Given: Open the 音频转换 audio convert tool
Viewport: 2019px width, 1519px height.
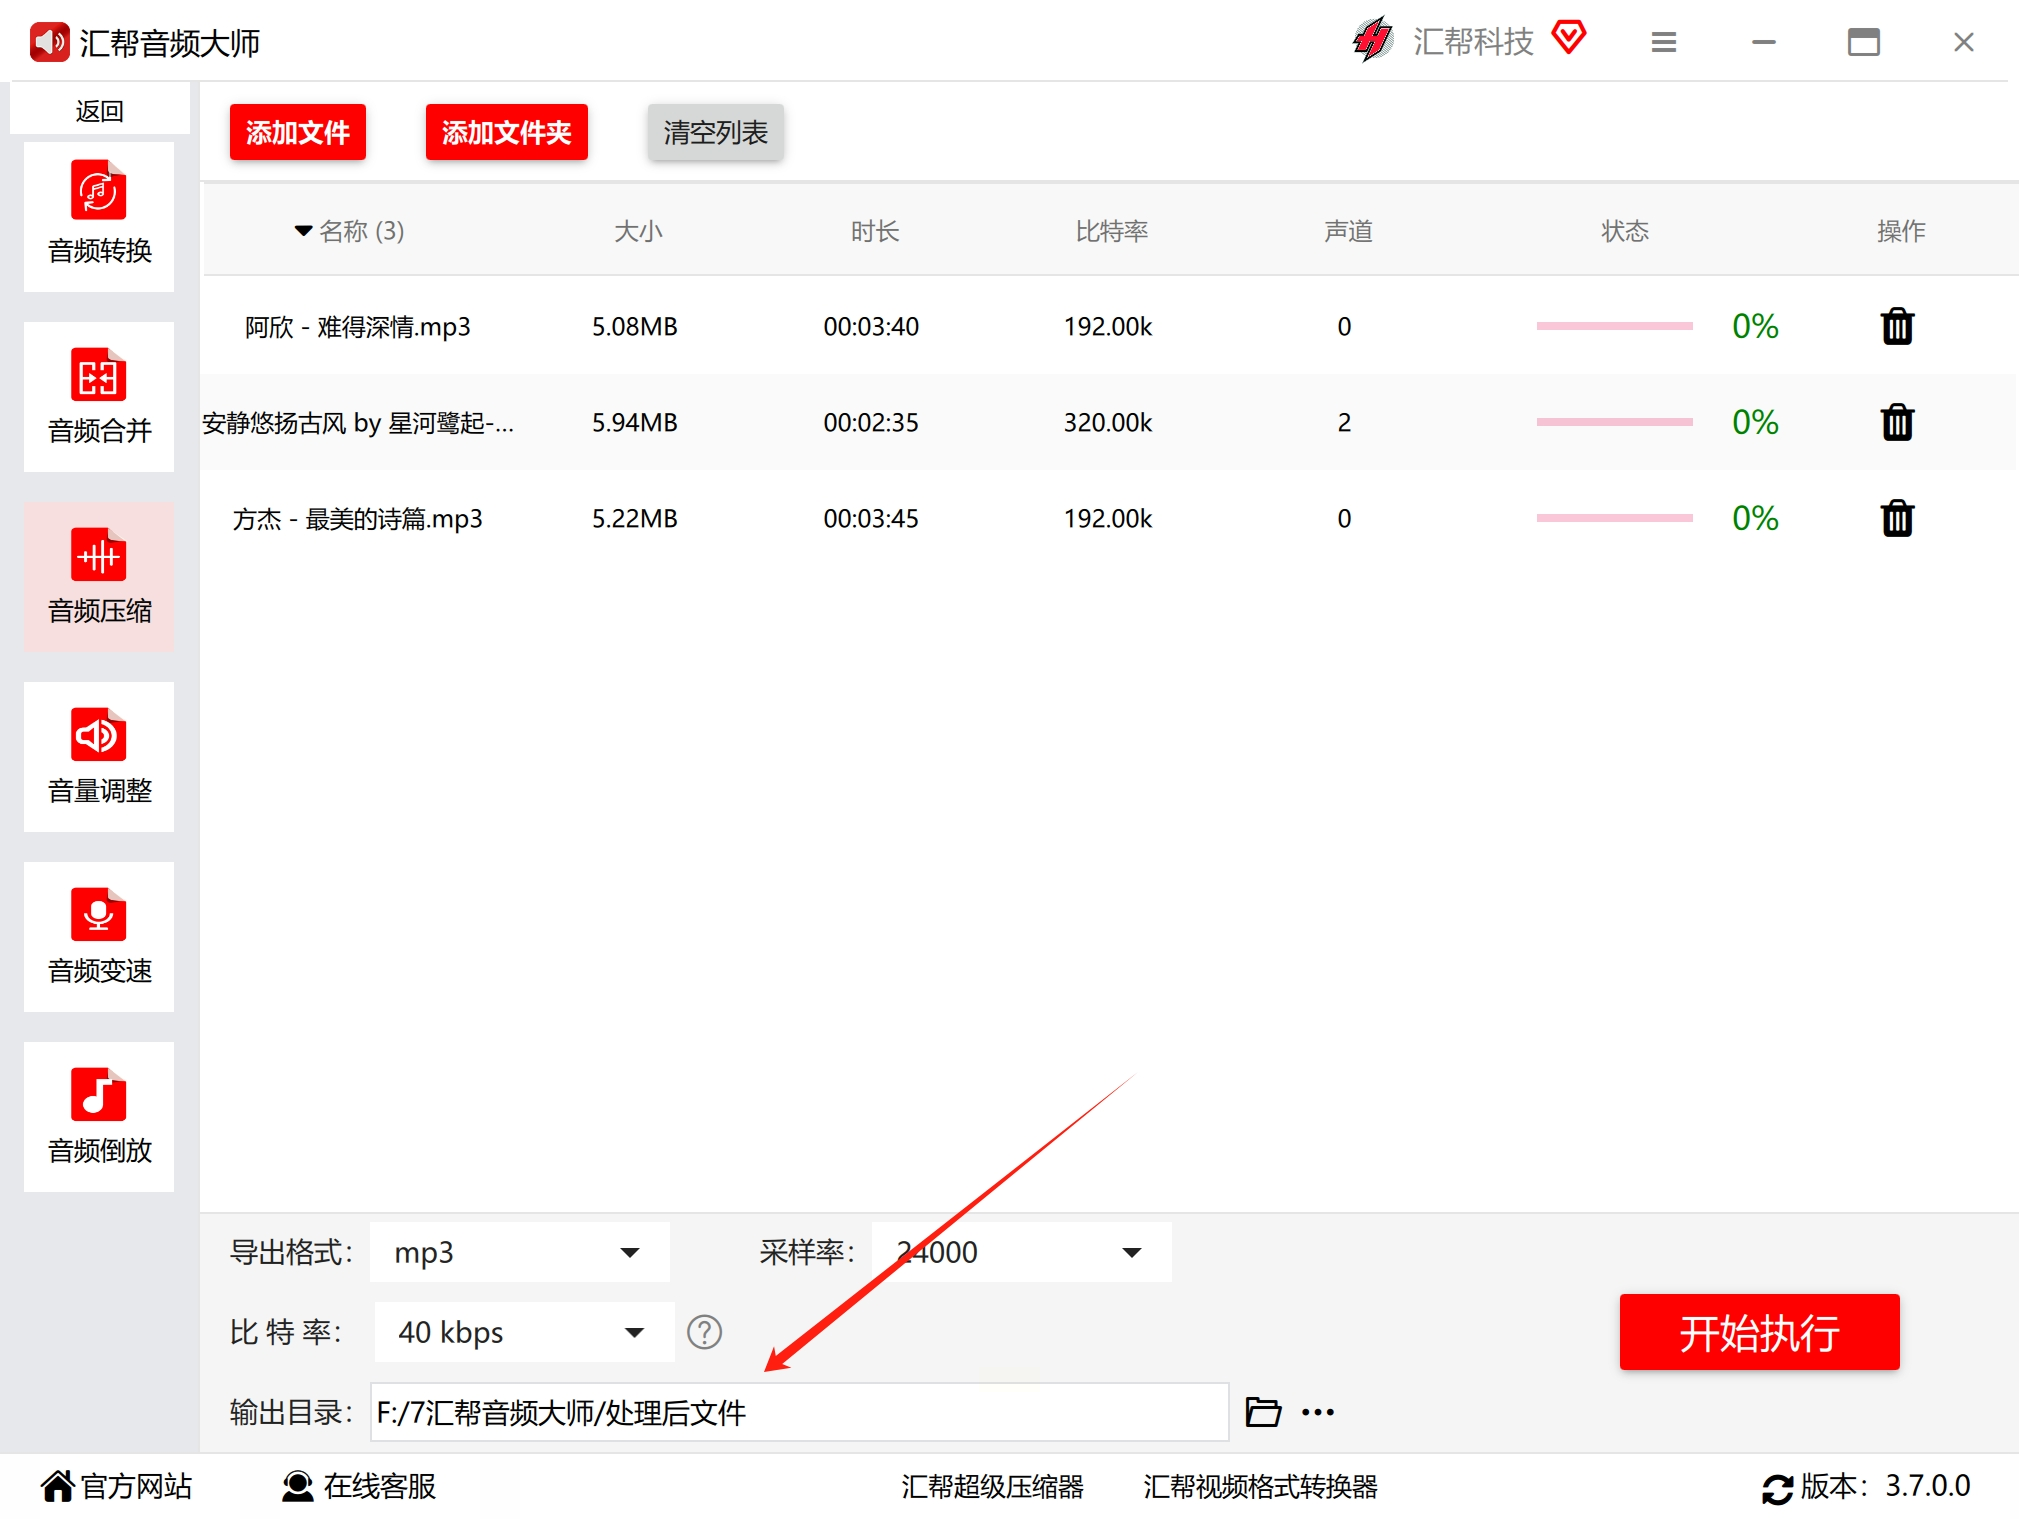Looking at the screenshot, I should point(99,216).
